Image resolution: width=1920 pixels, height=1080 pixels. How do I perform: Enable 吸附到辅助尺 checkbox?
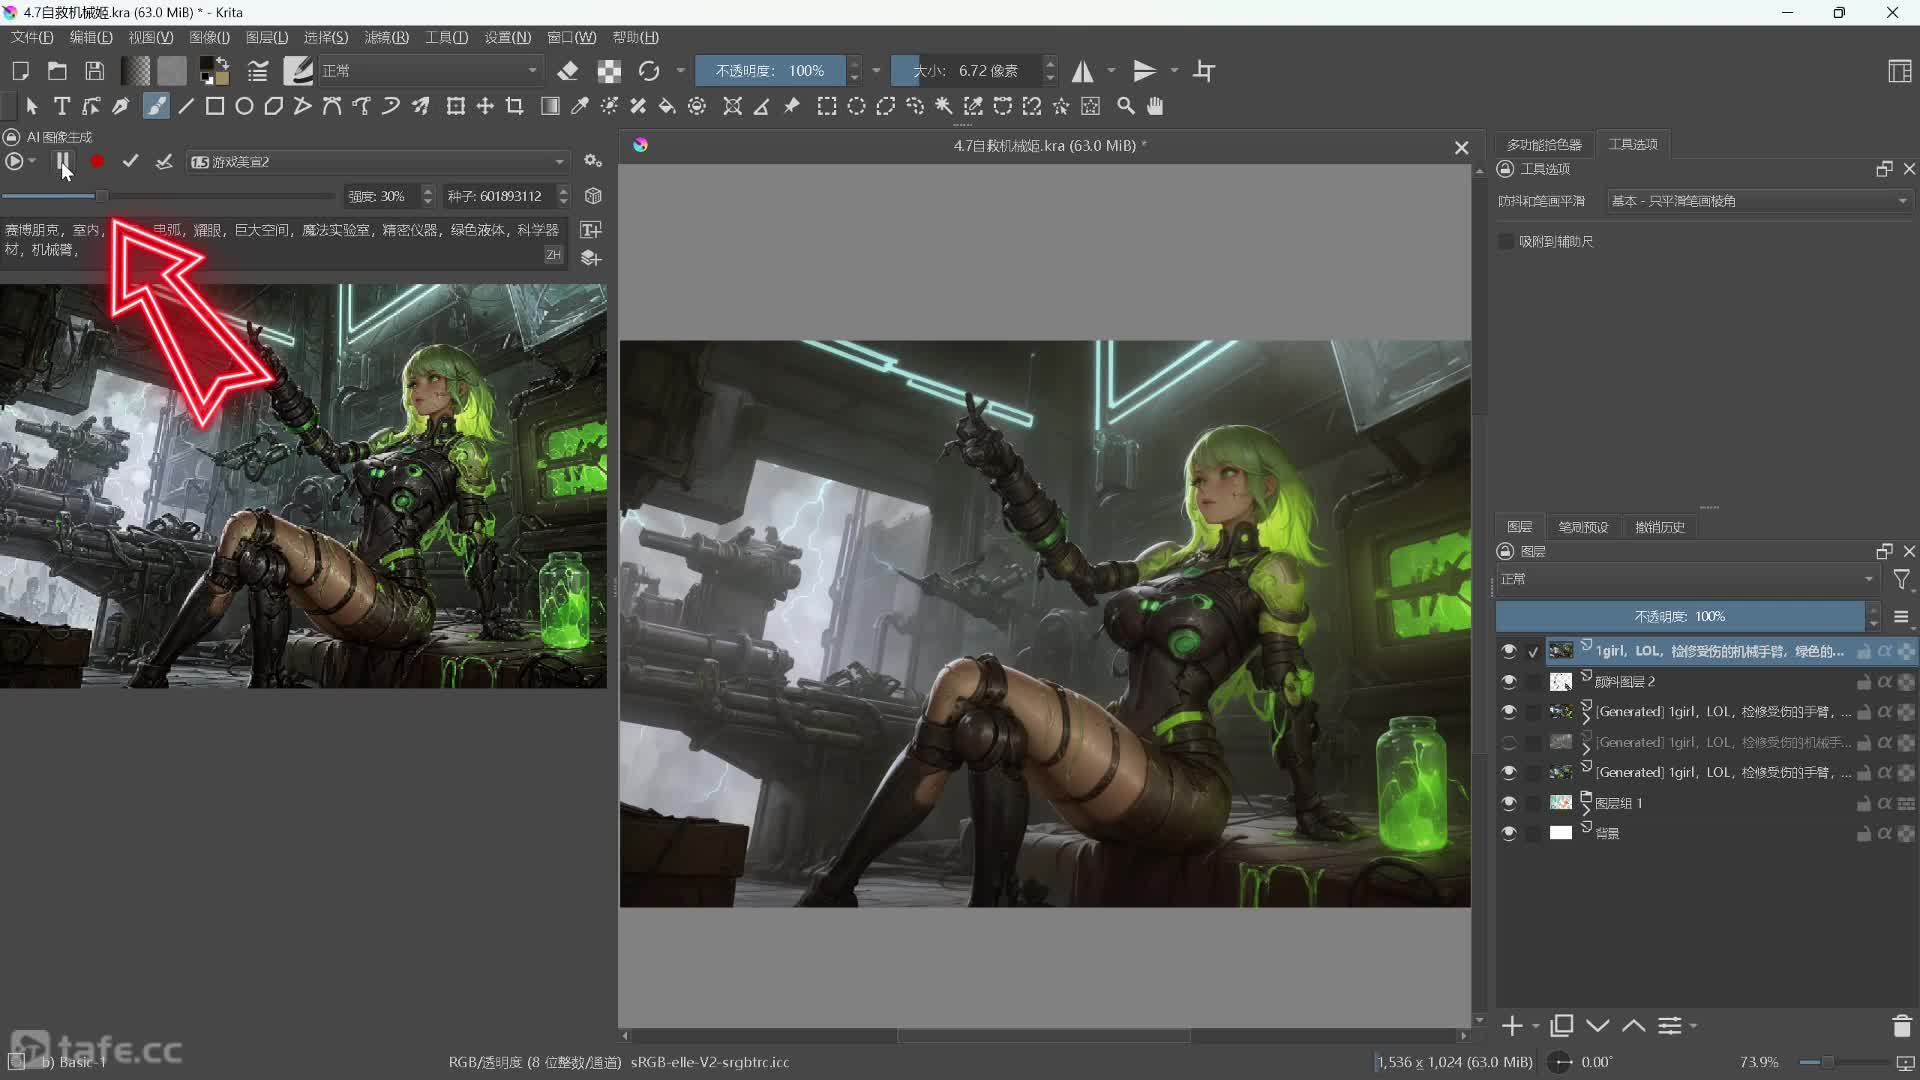1506,241
